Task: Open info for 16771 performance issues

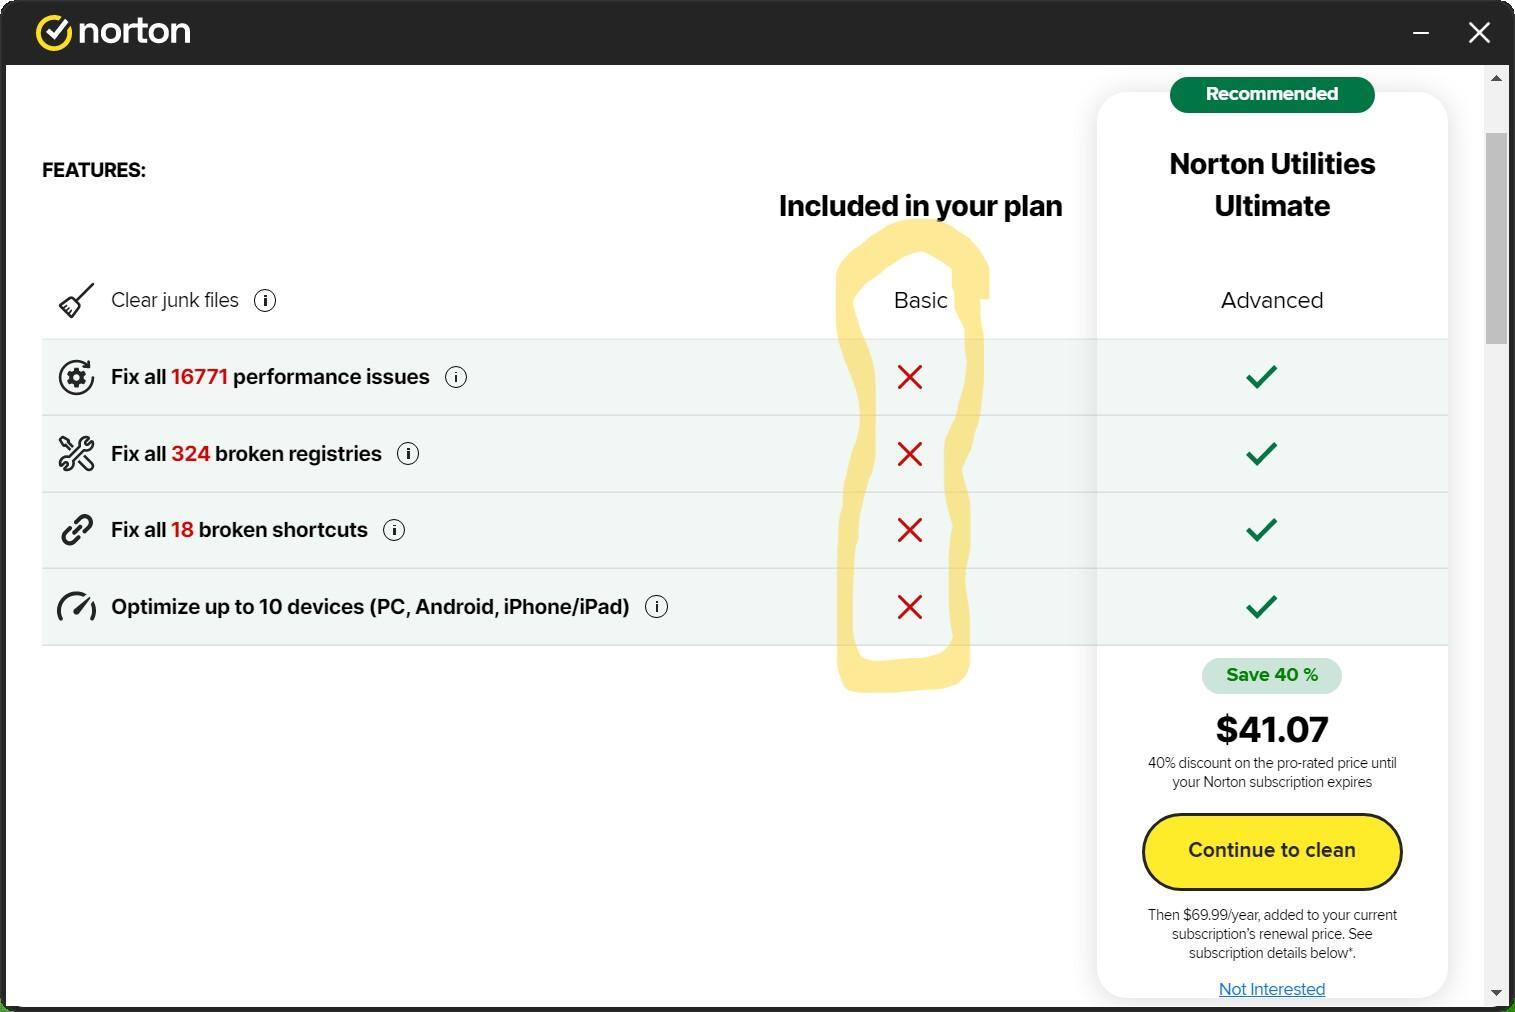Action: [x=456, y=377]
